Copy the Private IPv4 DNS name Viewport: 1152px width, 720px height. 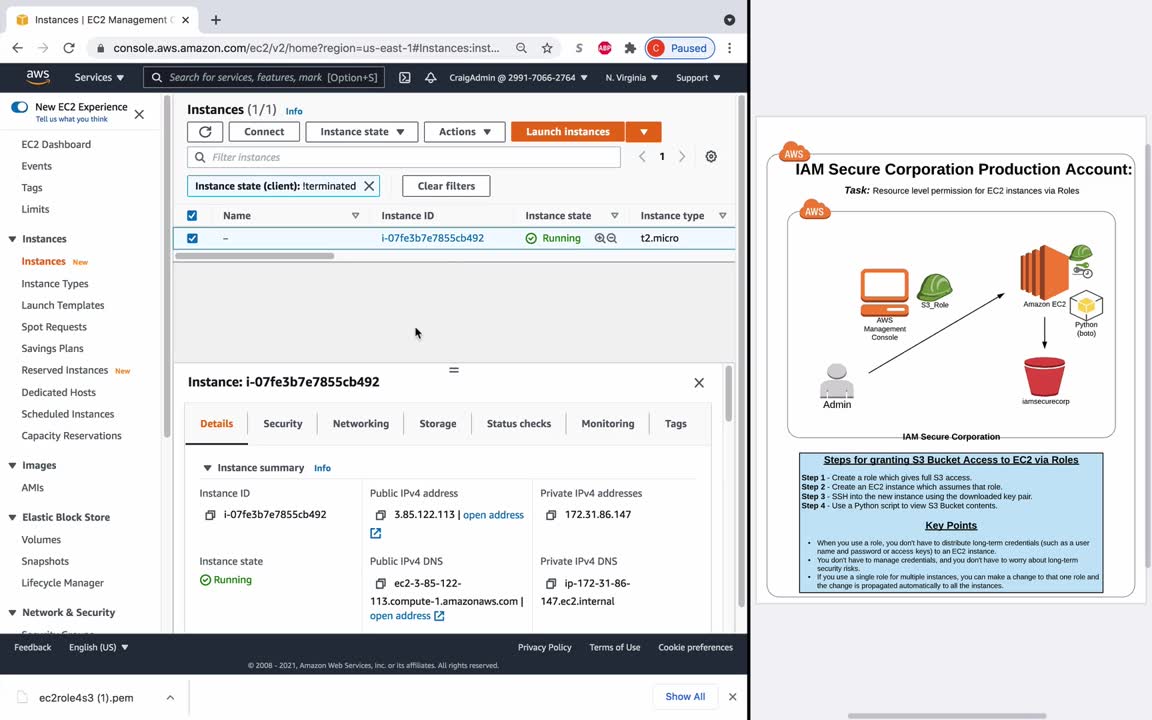(551, 583)
